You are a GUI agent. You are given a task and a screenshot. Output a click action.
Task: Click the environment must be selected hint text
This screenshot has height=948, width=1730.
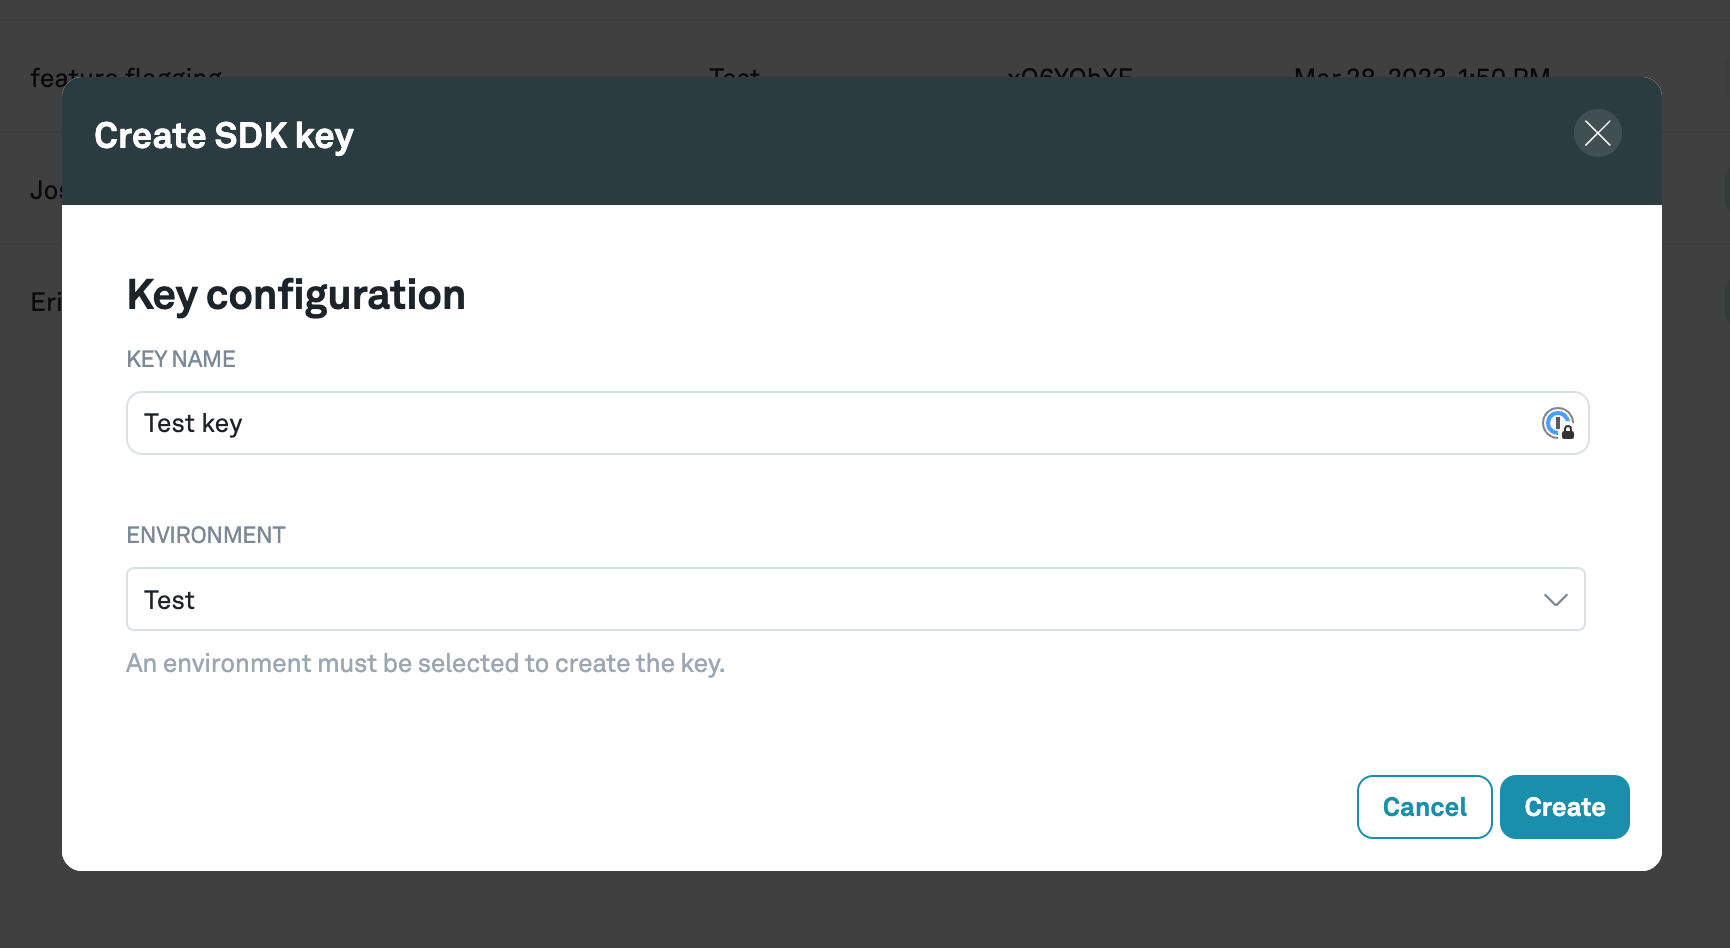(x=425, y=664)
